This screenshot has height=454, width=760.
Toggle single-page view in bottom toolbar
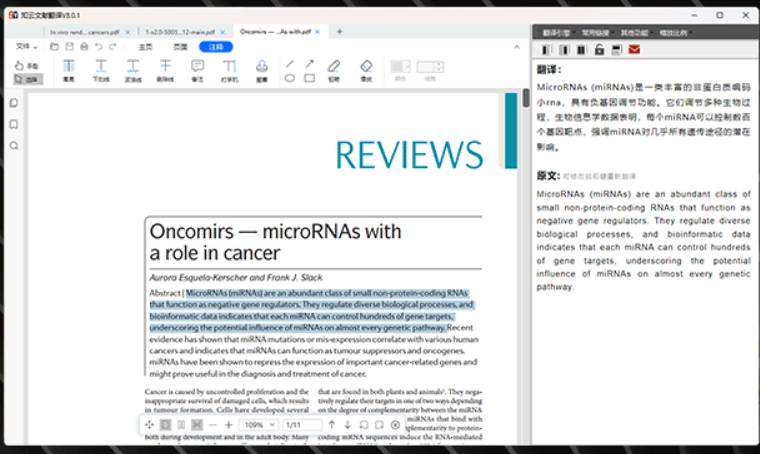[x=165, y=425]
